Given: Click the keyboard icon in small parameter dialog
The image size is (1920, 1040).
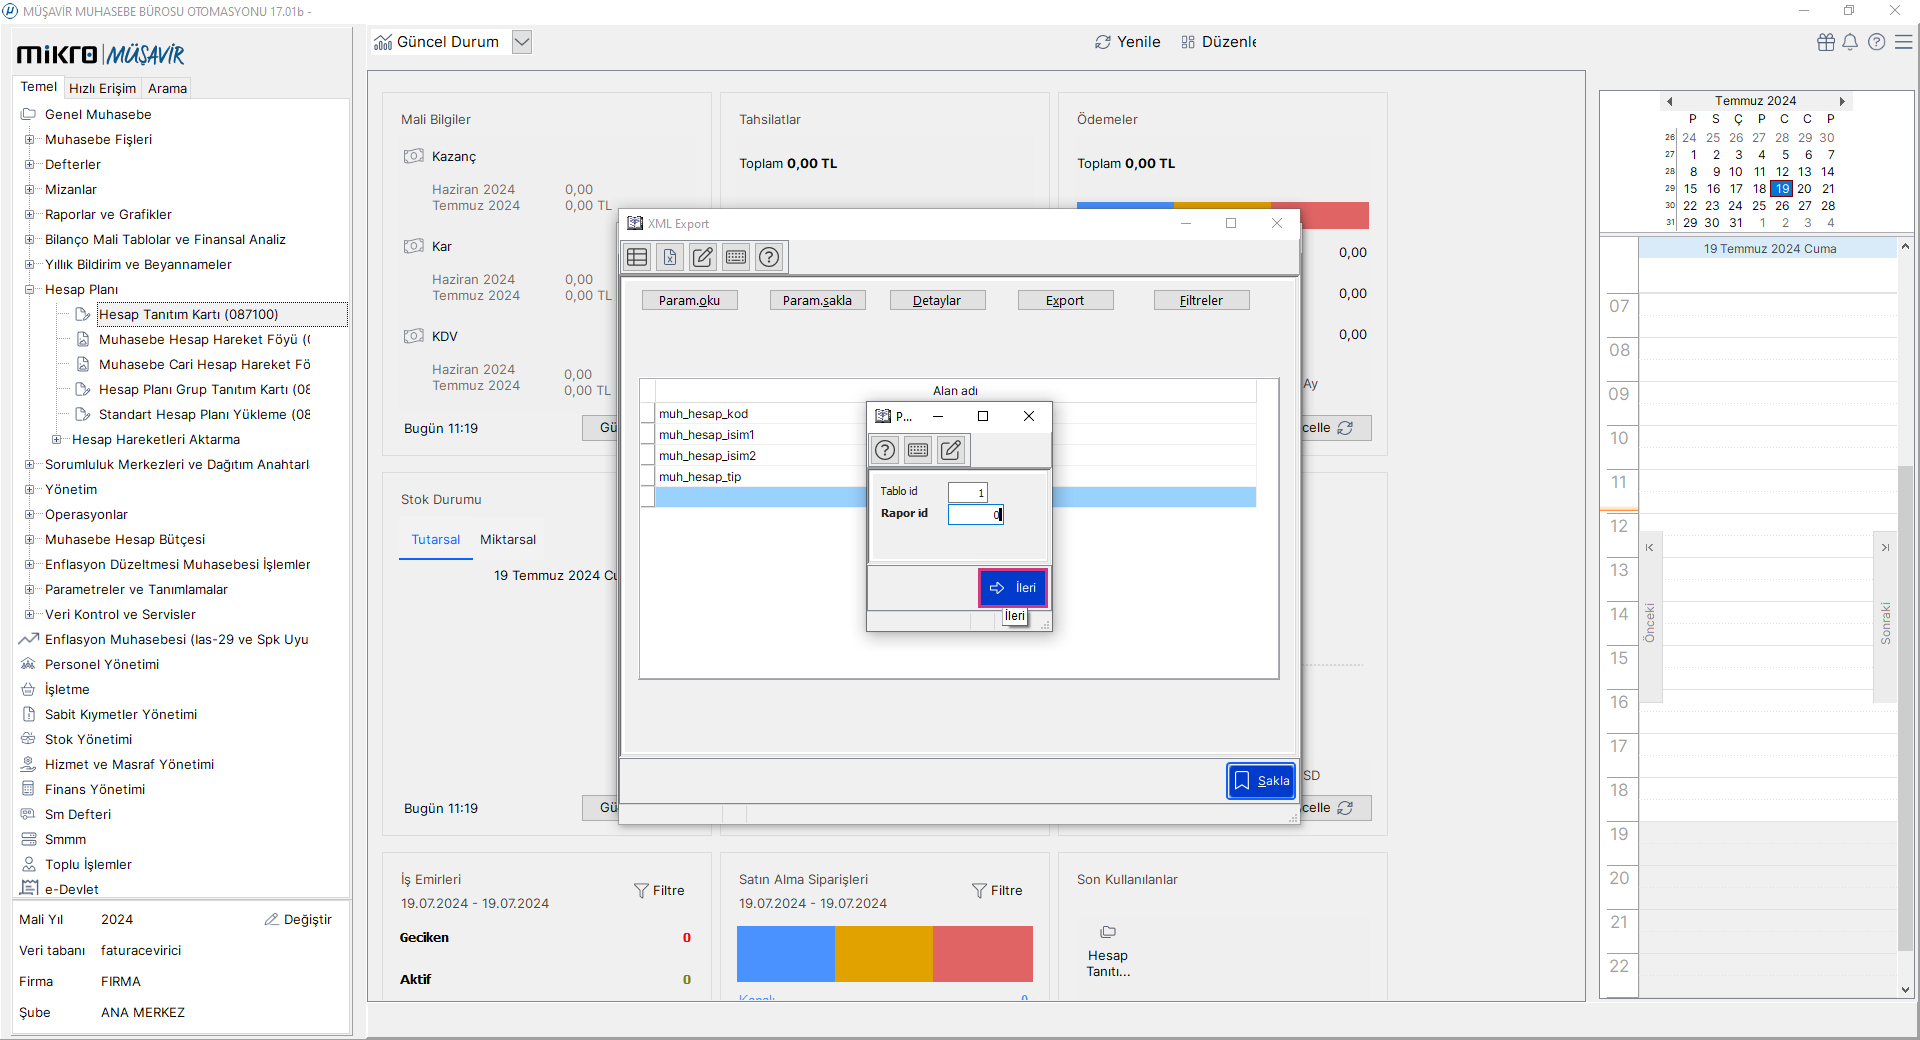Looking at the screenshot, I should click(918, 450).
